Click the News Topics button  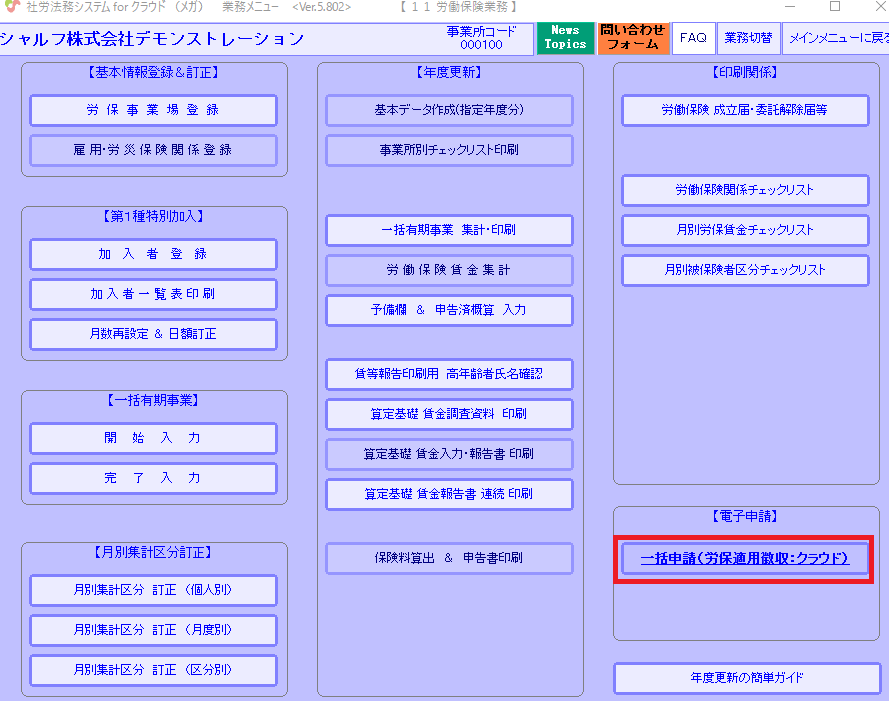(x=565, y=38)
